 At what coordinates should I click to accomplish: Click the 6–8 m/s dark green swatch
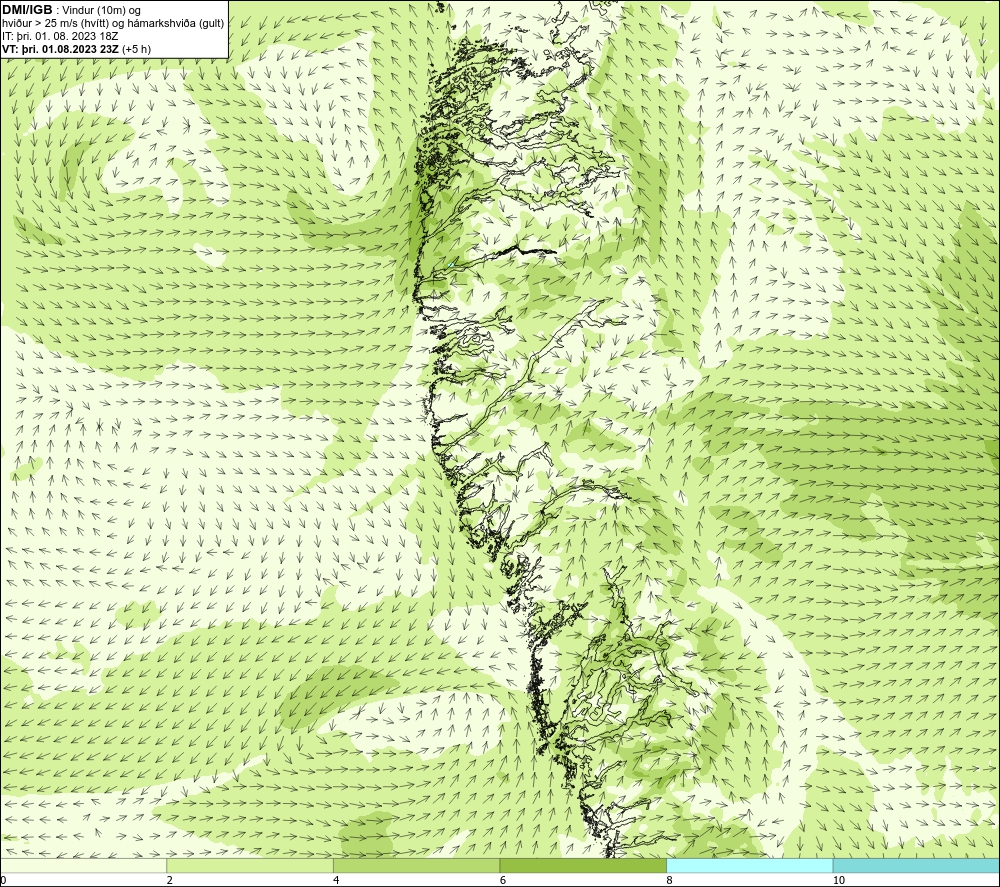[x=583, y=865]
